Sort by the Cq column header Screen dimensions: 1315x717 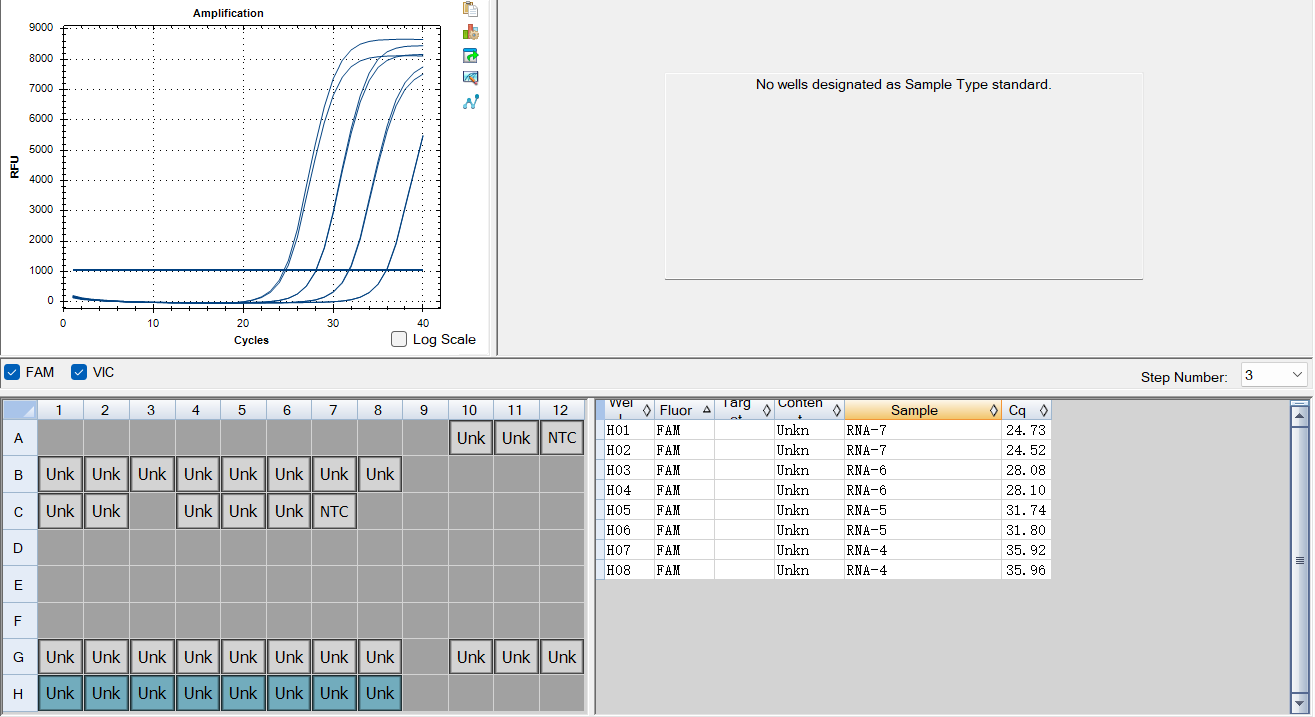(1026, 410)
